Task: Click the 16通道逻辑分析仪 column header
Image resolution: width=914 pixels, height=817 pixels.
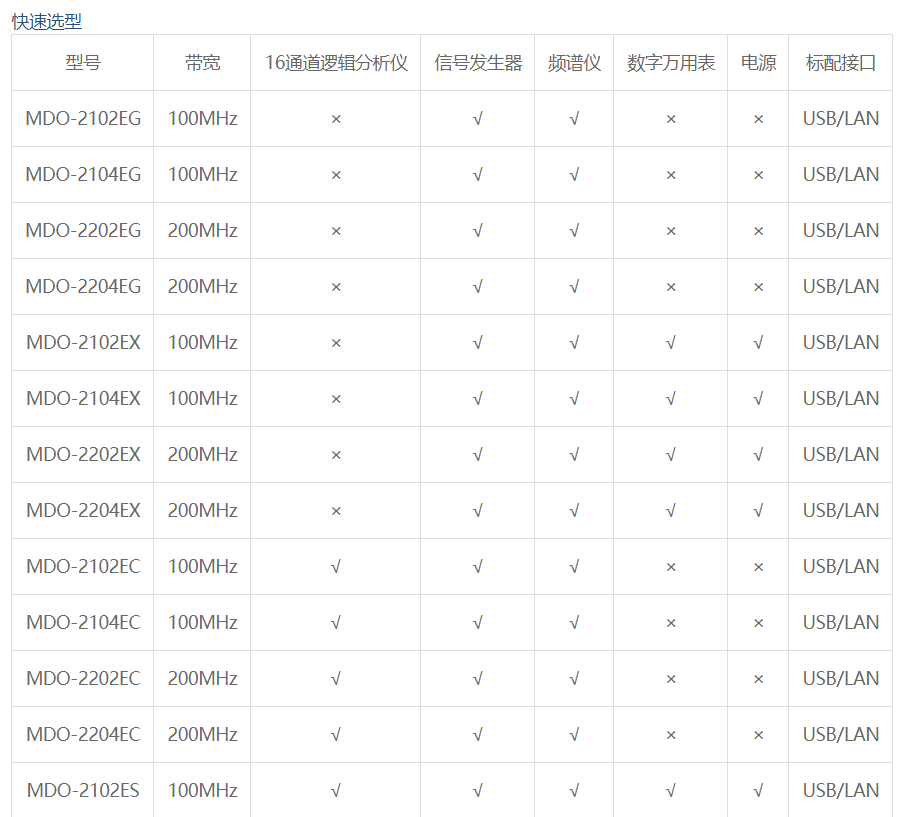Action: (336, 63)
